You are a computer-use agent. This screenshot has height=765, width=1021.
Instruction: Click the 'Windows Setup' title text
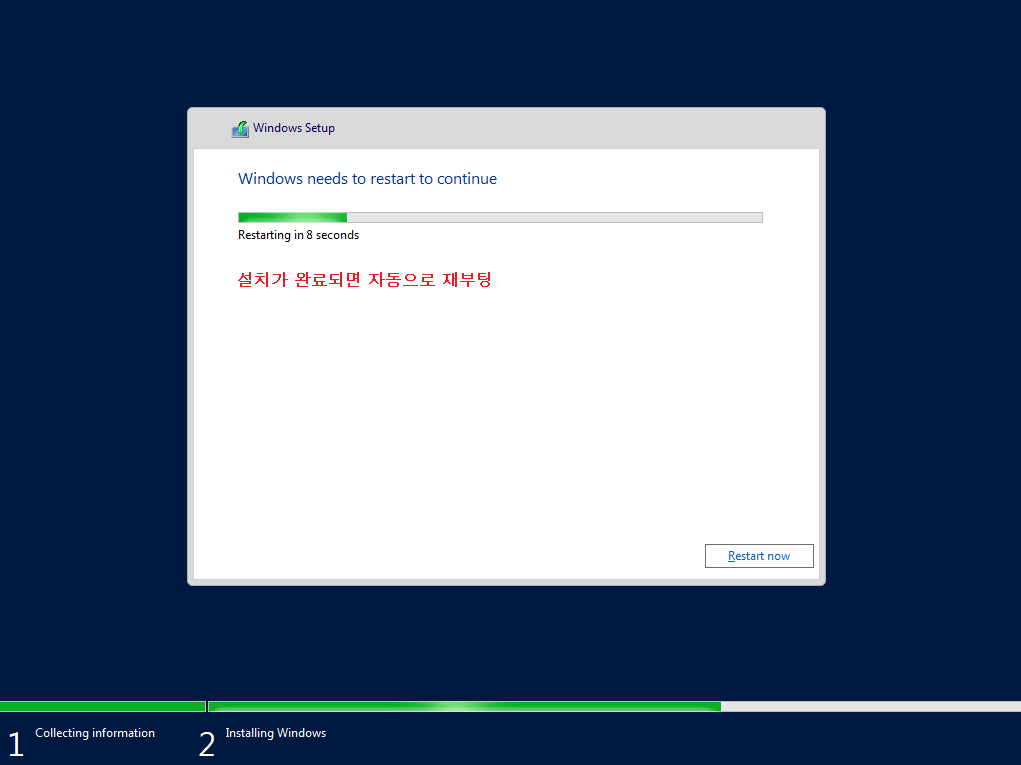pos(294,128)
